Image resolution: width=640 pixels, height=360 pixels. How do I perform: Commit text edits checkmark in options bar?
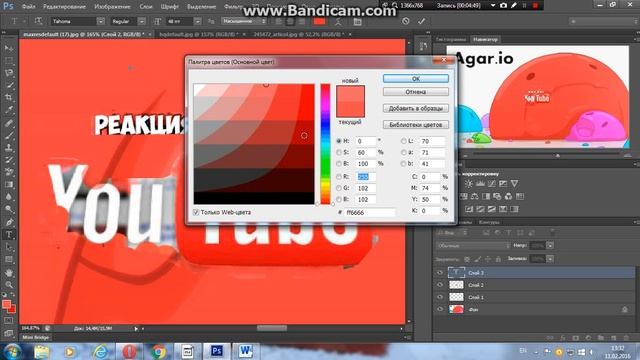[x=421, y=21]
